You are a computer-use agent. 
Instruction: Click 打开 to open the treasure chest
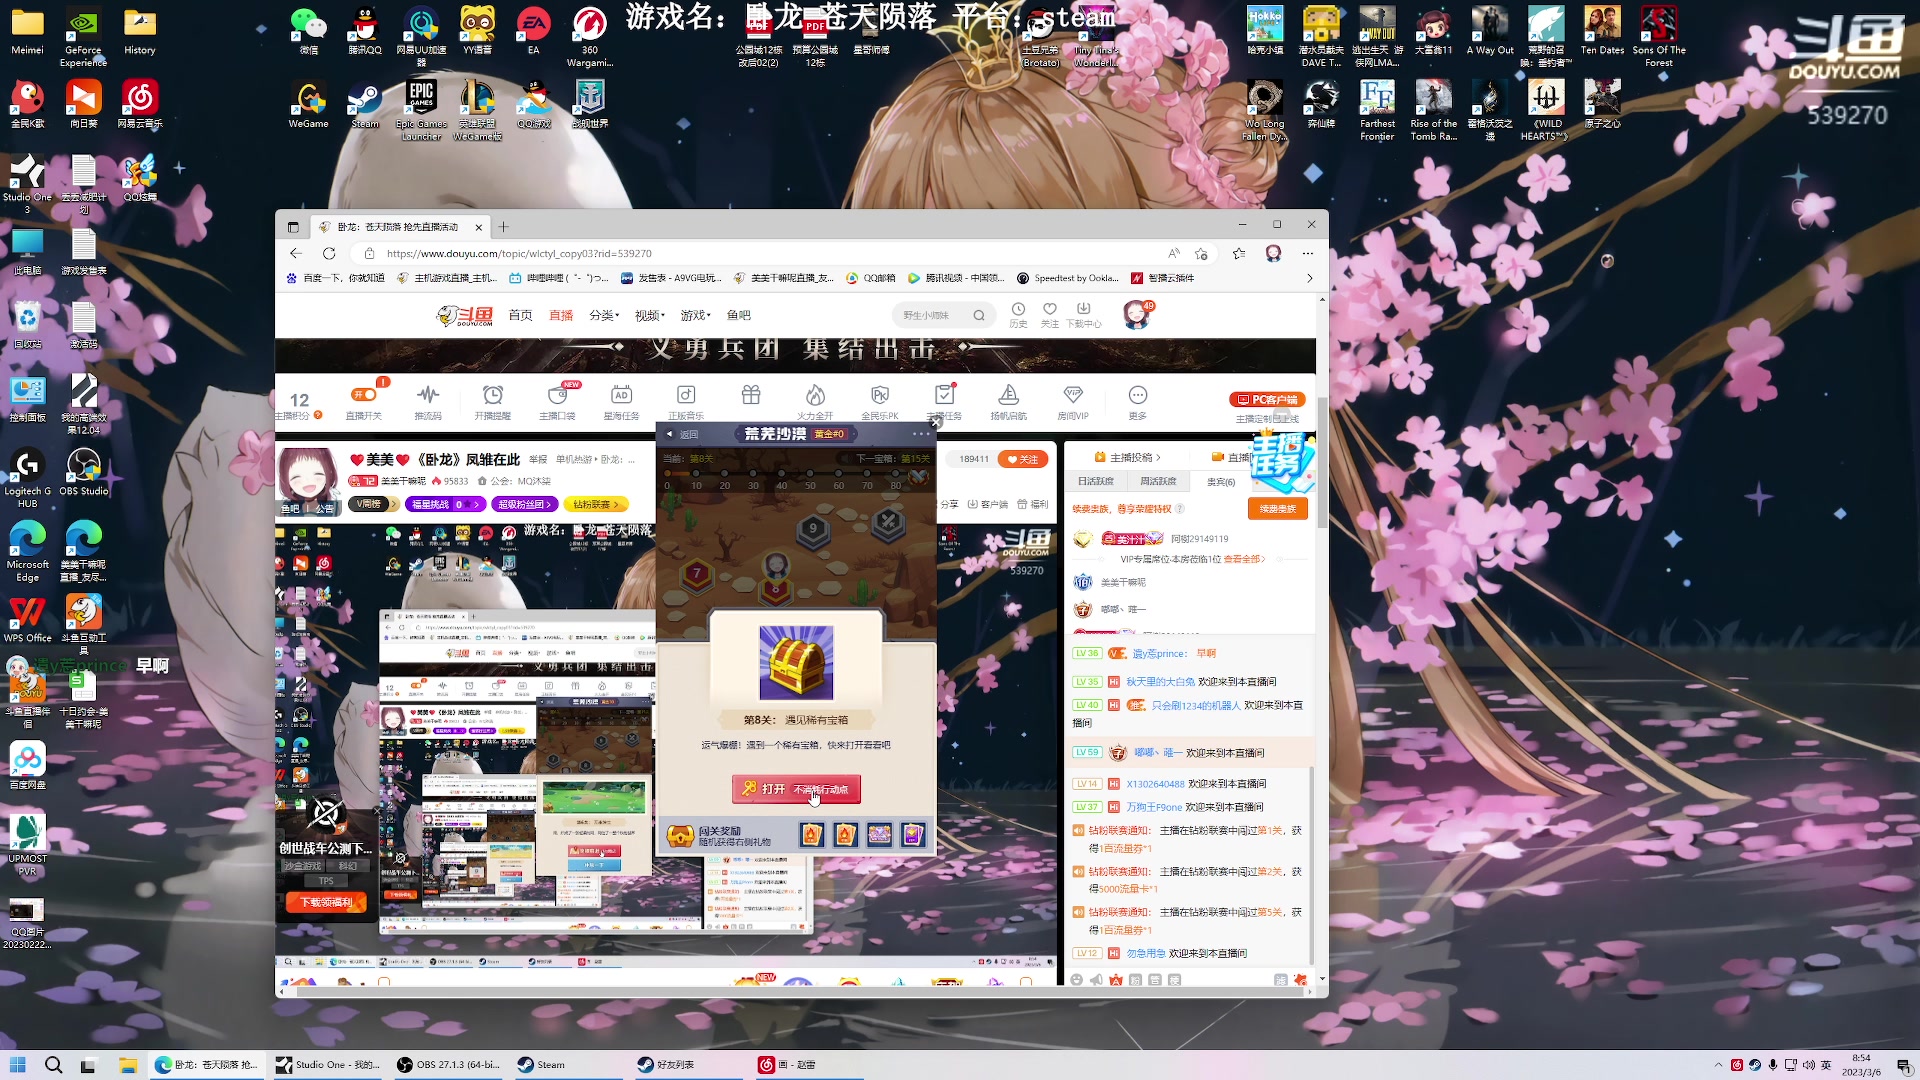coord(796,789)
